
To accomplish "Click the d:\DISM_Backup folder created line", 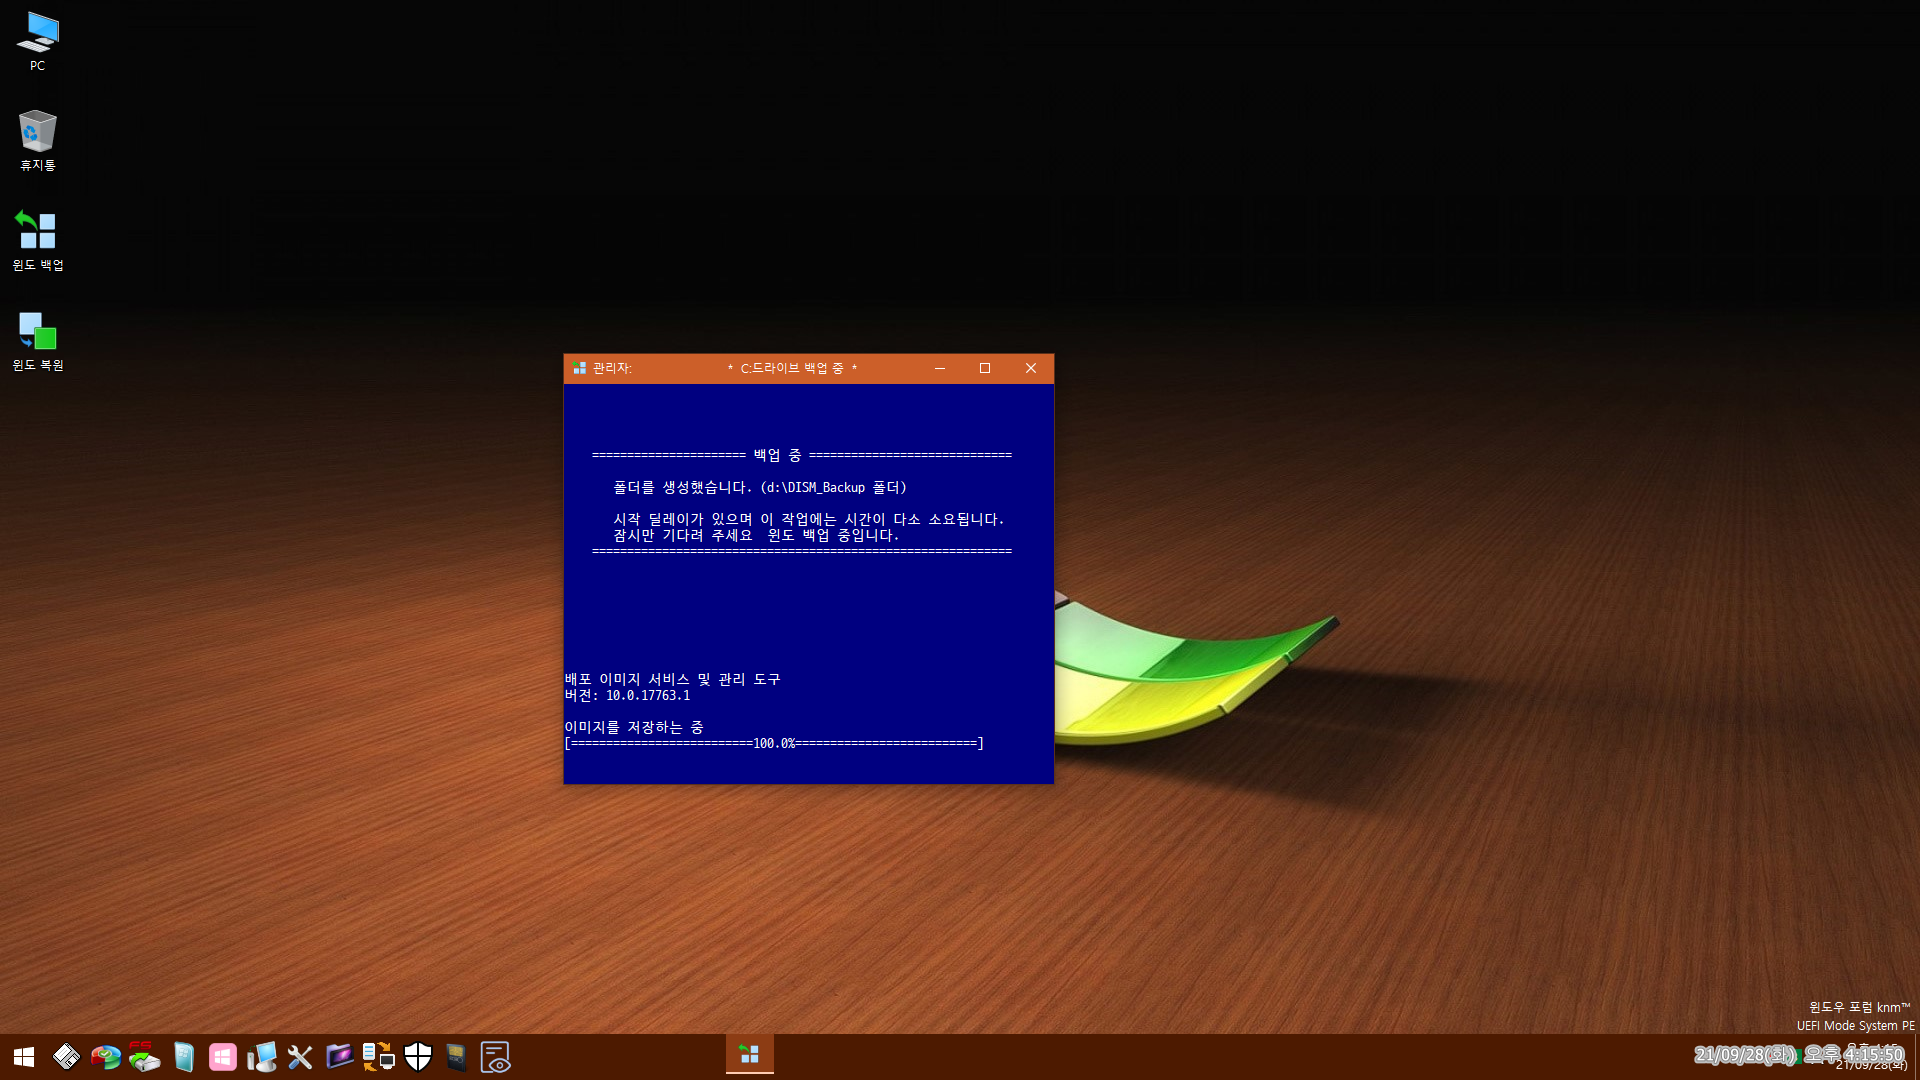I will tap(760, 487).
